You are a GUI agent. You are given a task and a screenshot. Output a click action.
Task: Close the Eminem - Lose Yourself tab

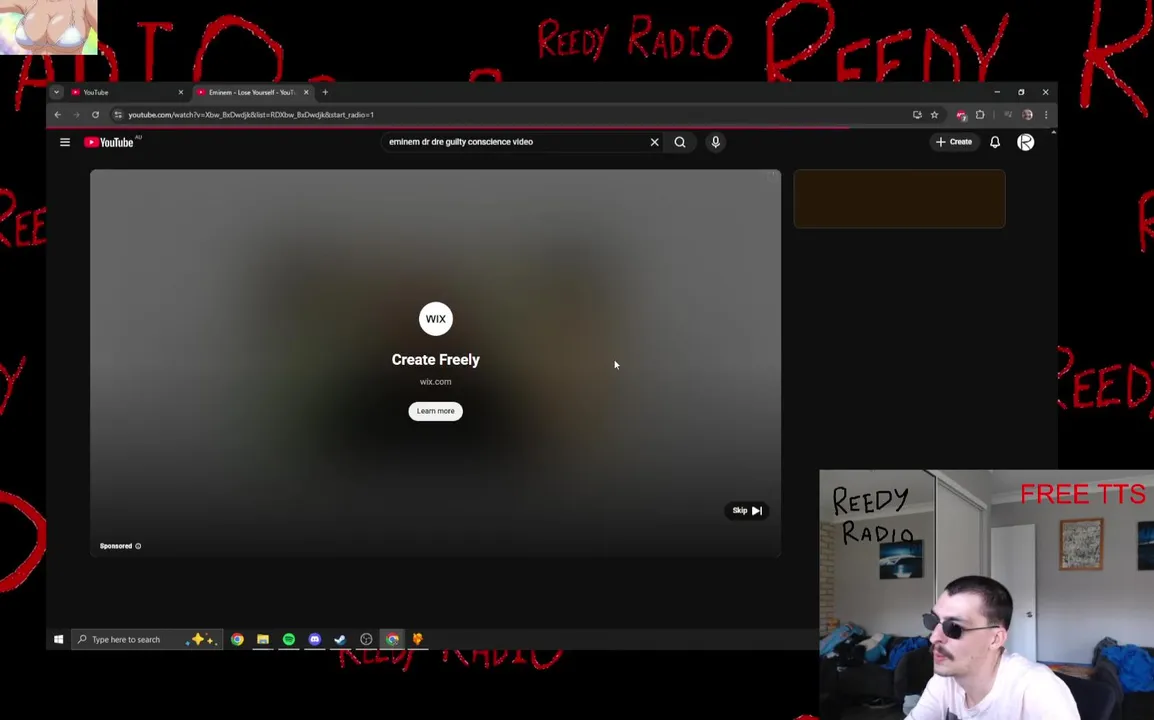coord(306,92)
